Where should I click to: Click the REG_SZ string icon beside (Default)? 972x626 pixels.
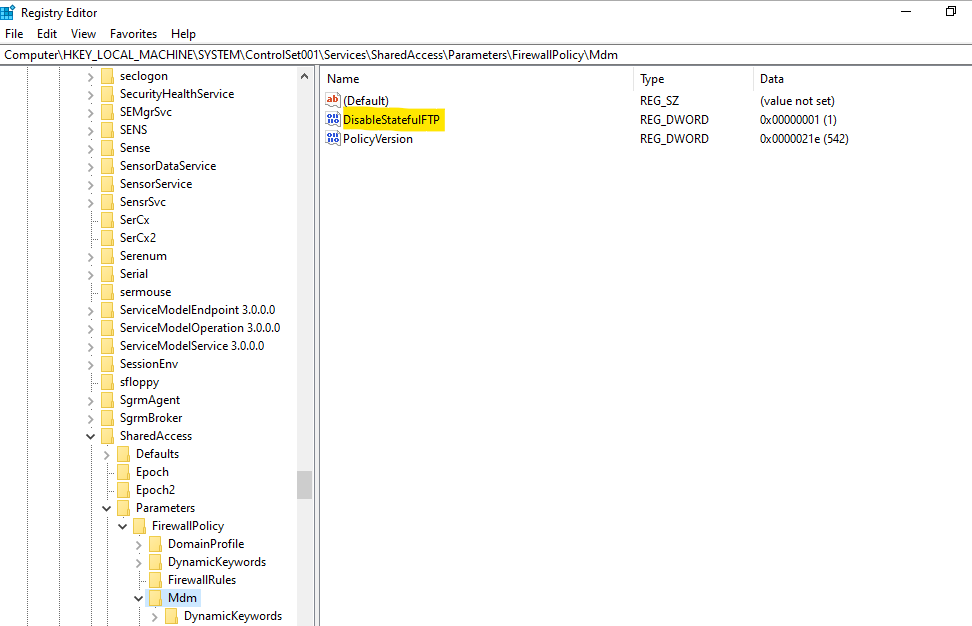332,100
